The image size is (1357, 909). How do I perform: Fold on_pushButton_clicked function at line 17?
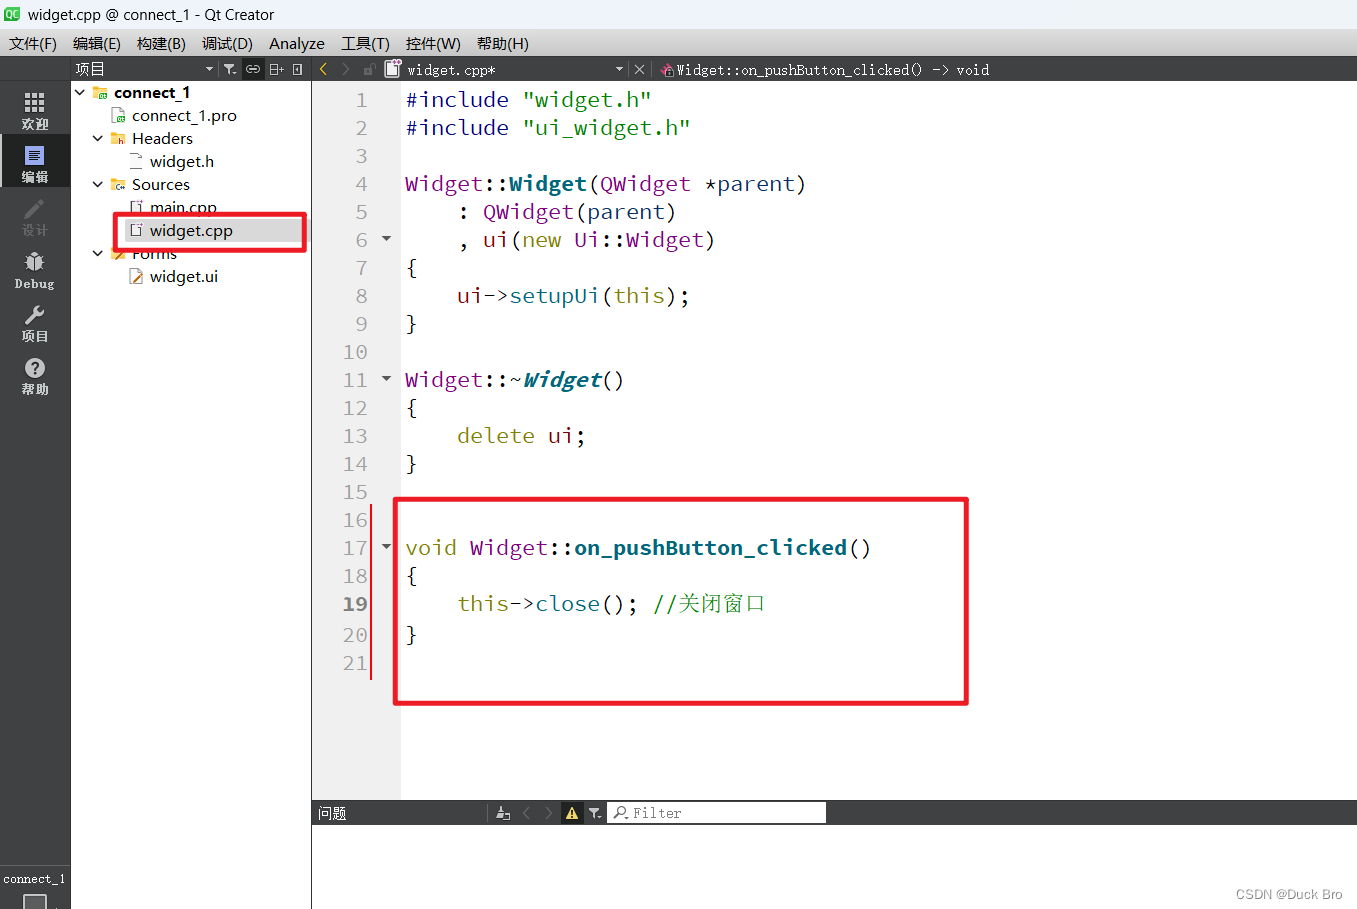386,547
